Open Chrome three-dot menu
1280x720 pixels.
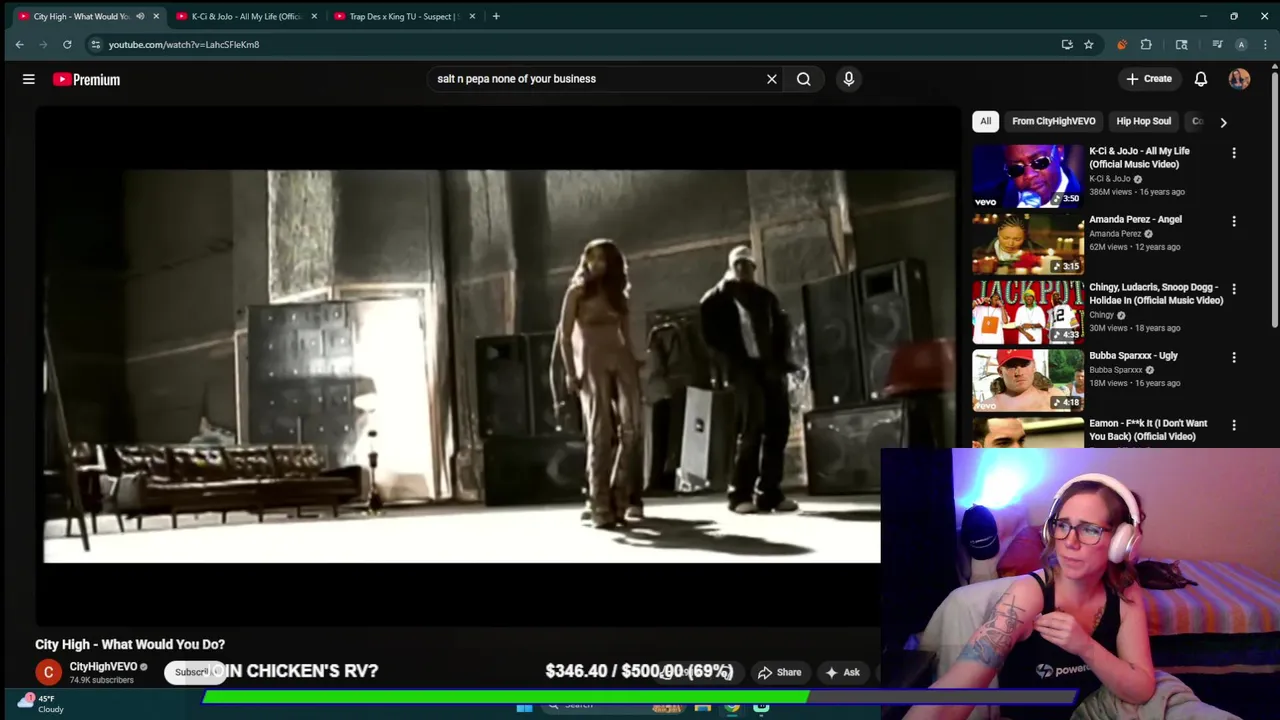pos(1265,44)
